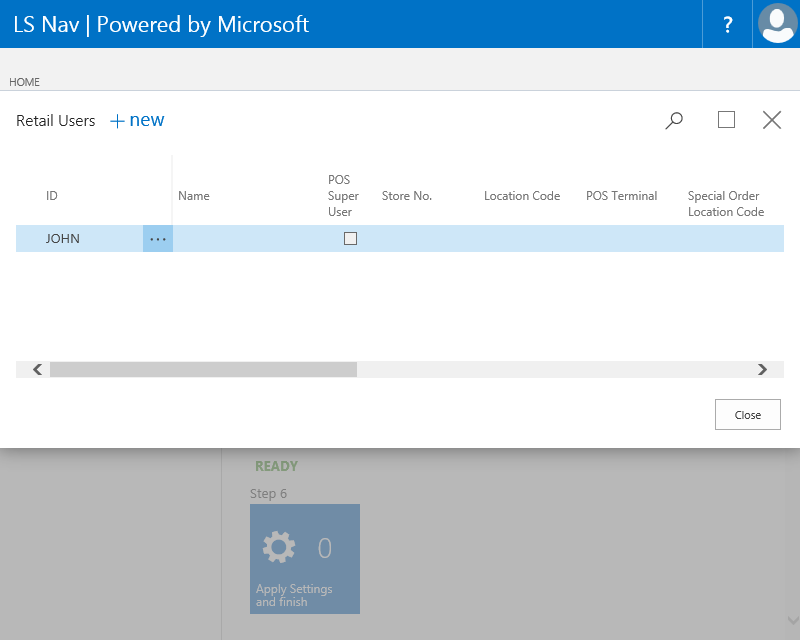Screen dimensions: 800x640
Task: Sort by the ID column header
Action: [x=52, y=196]
